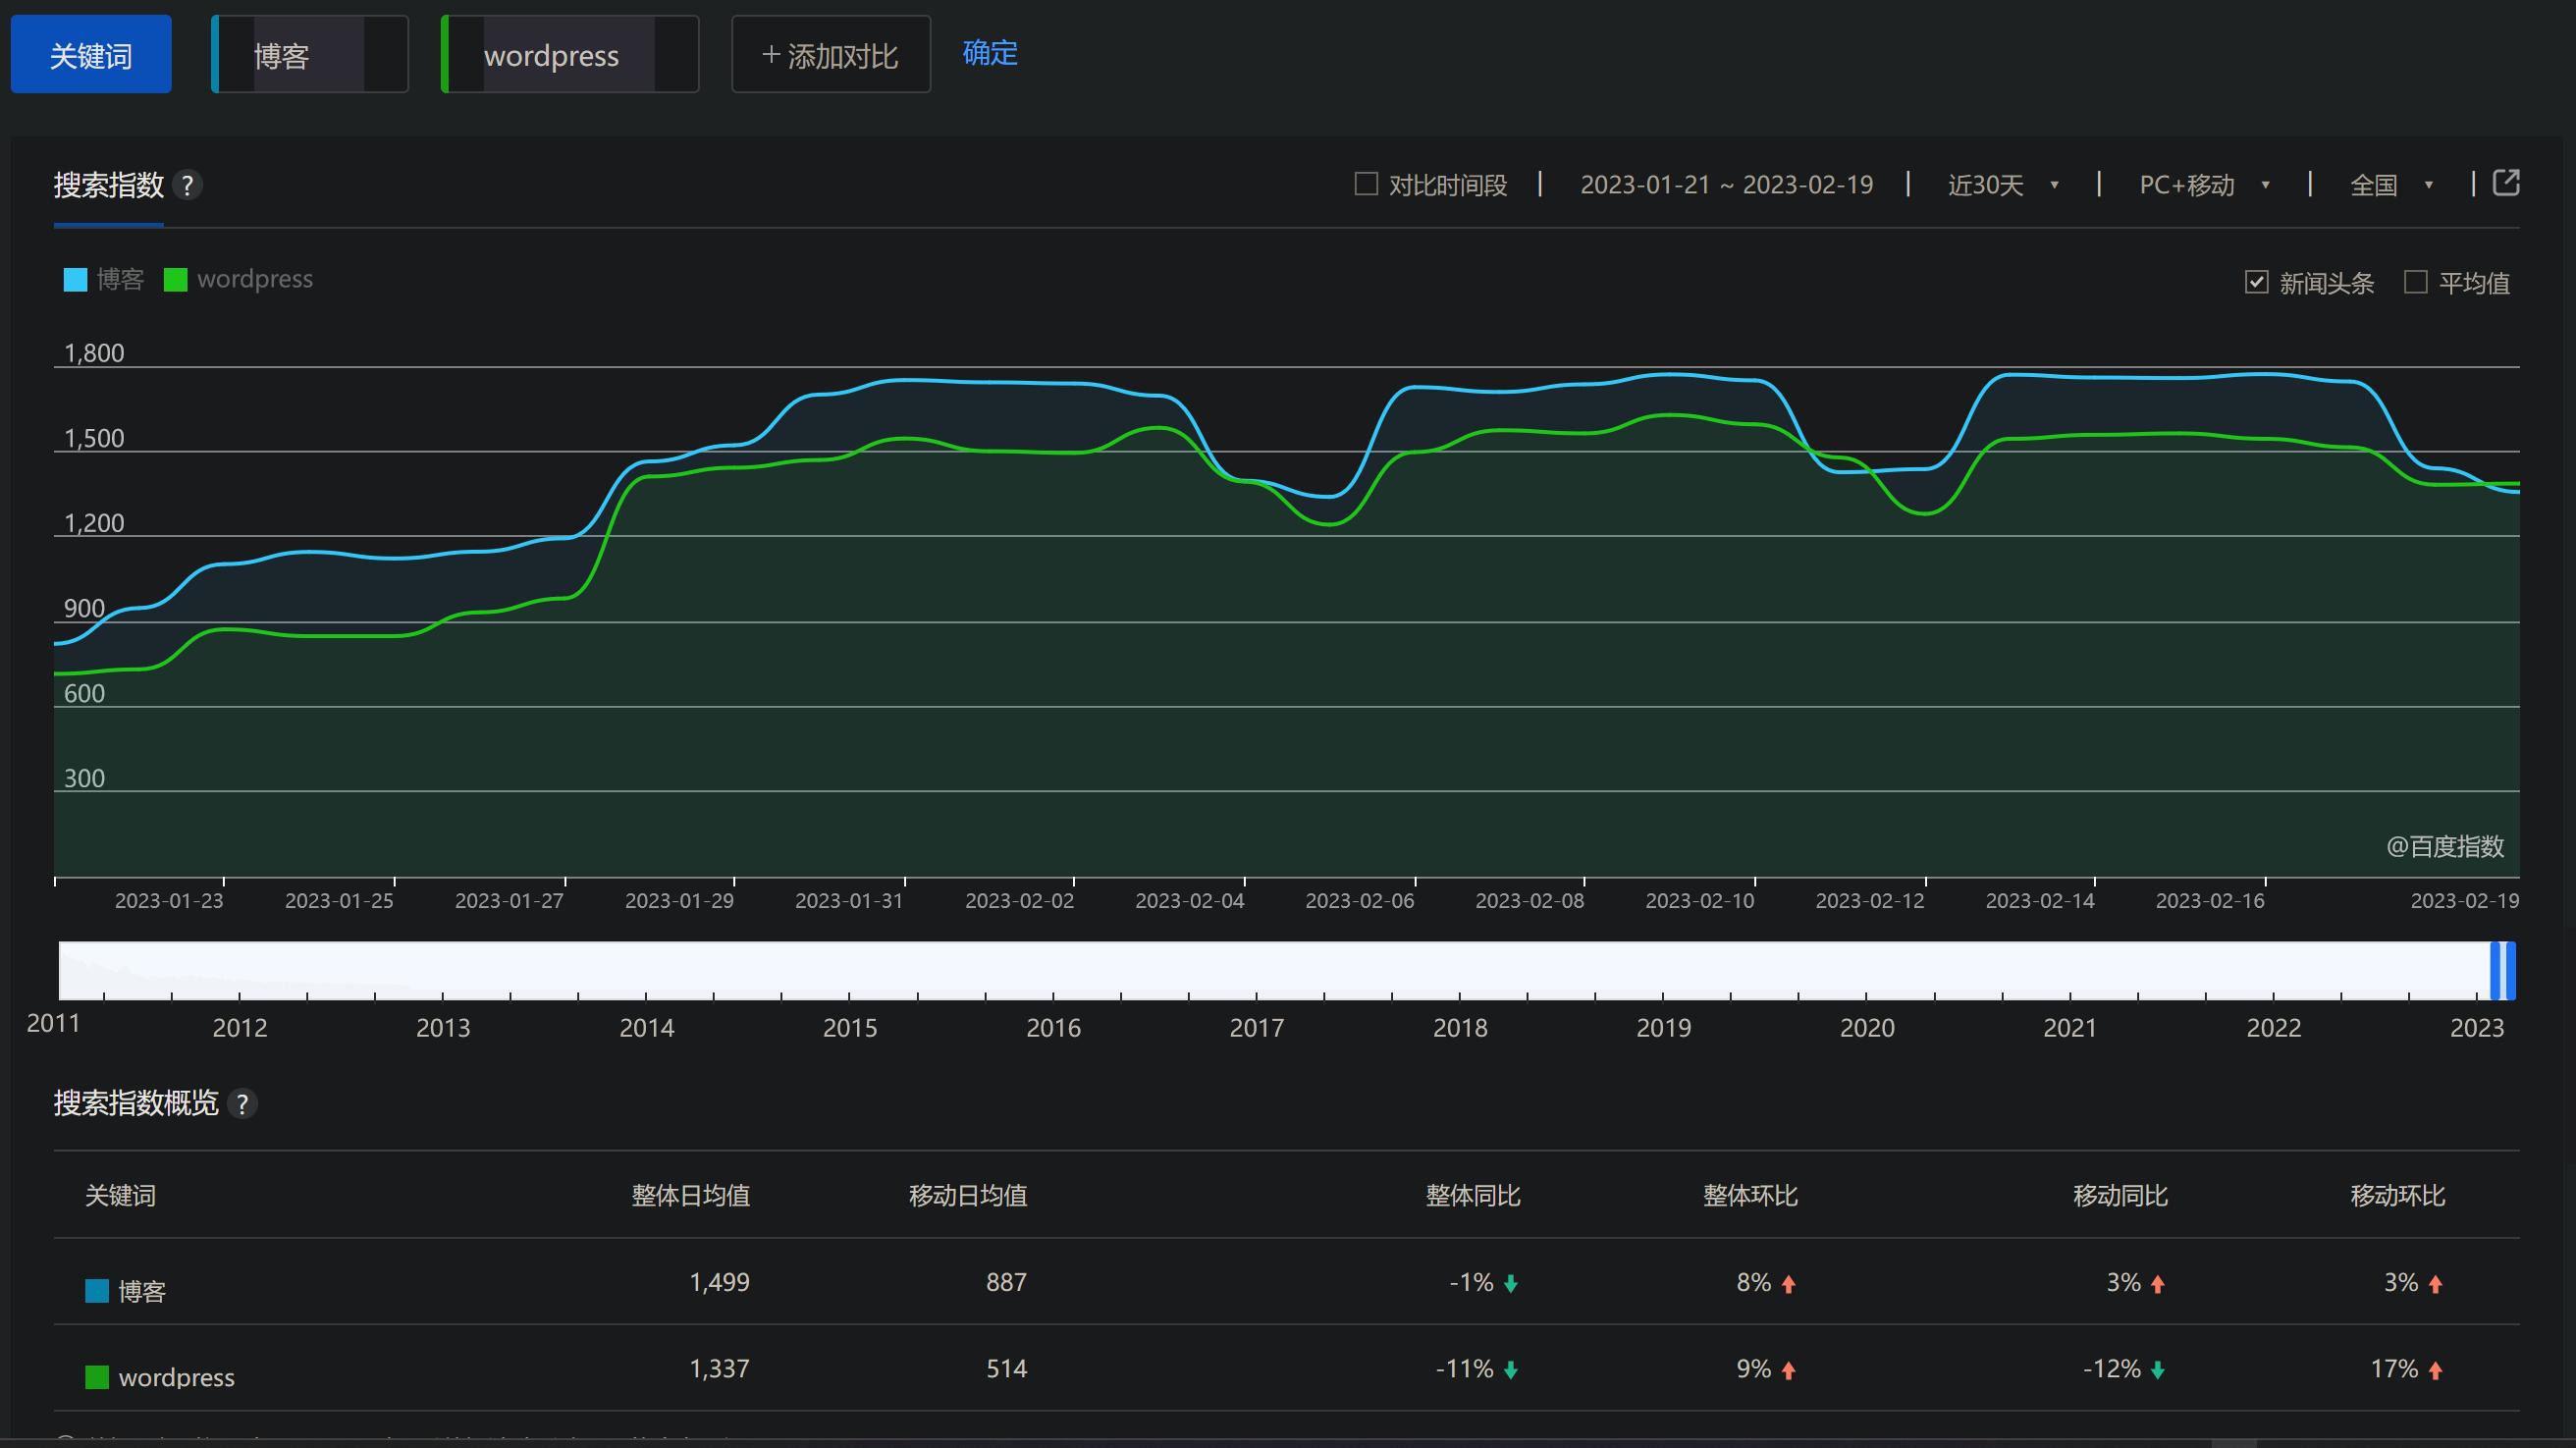
Task: Click the help icon beside 搜索指数
Action: click(x=187, y=185)
